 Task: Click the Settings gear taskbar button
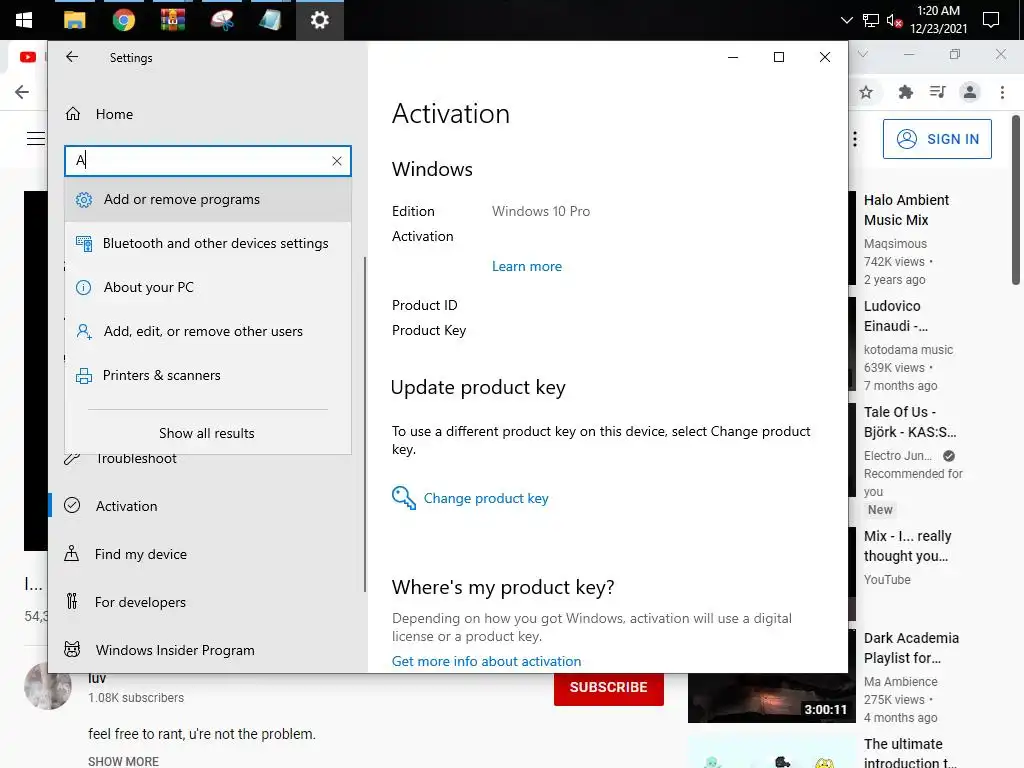tap(319, 20)
